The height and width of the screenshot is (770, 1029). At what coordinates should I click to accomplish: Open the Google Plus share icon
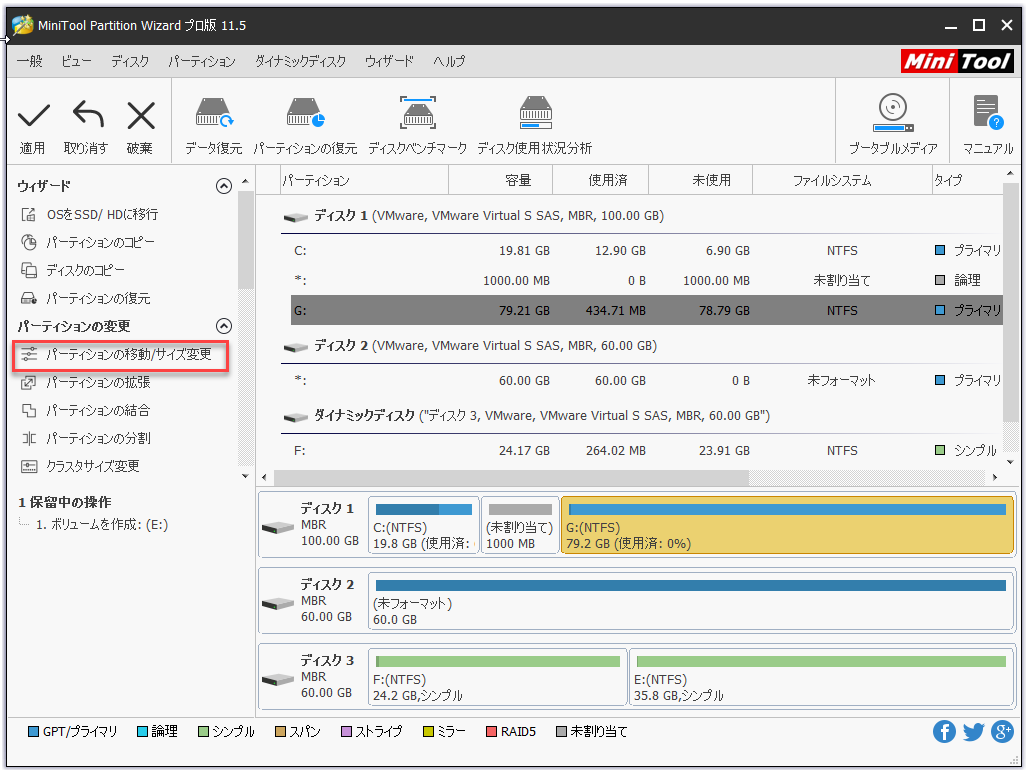click(1002, 731)
